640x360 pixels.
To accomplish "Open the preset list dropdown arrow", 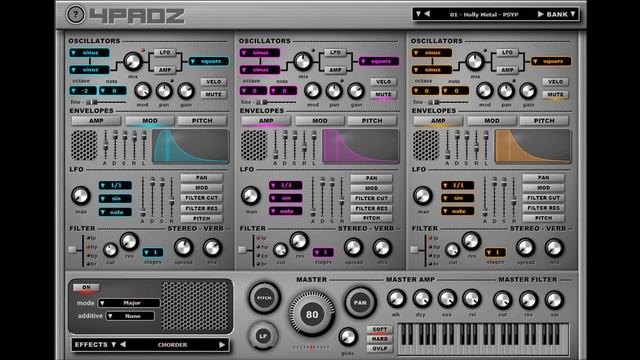I will [x=418, y=14].
